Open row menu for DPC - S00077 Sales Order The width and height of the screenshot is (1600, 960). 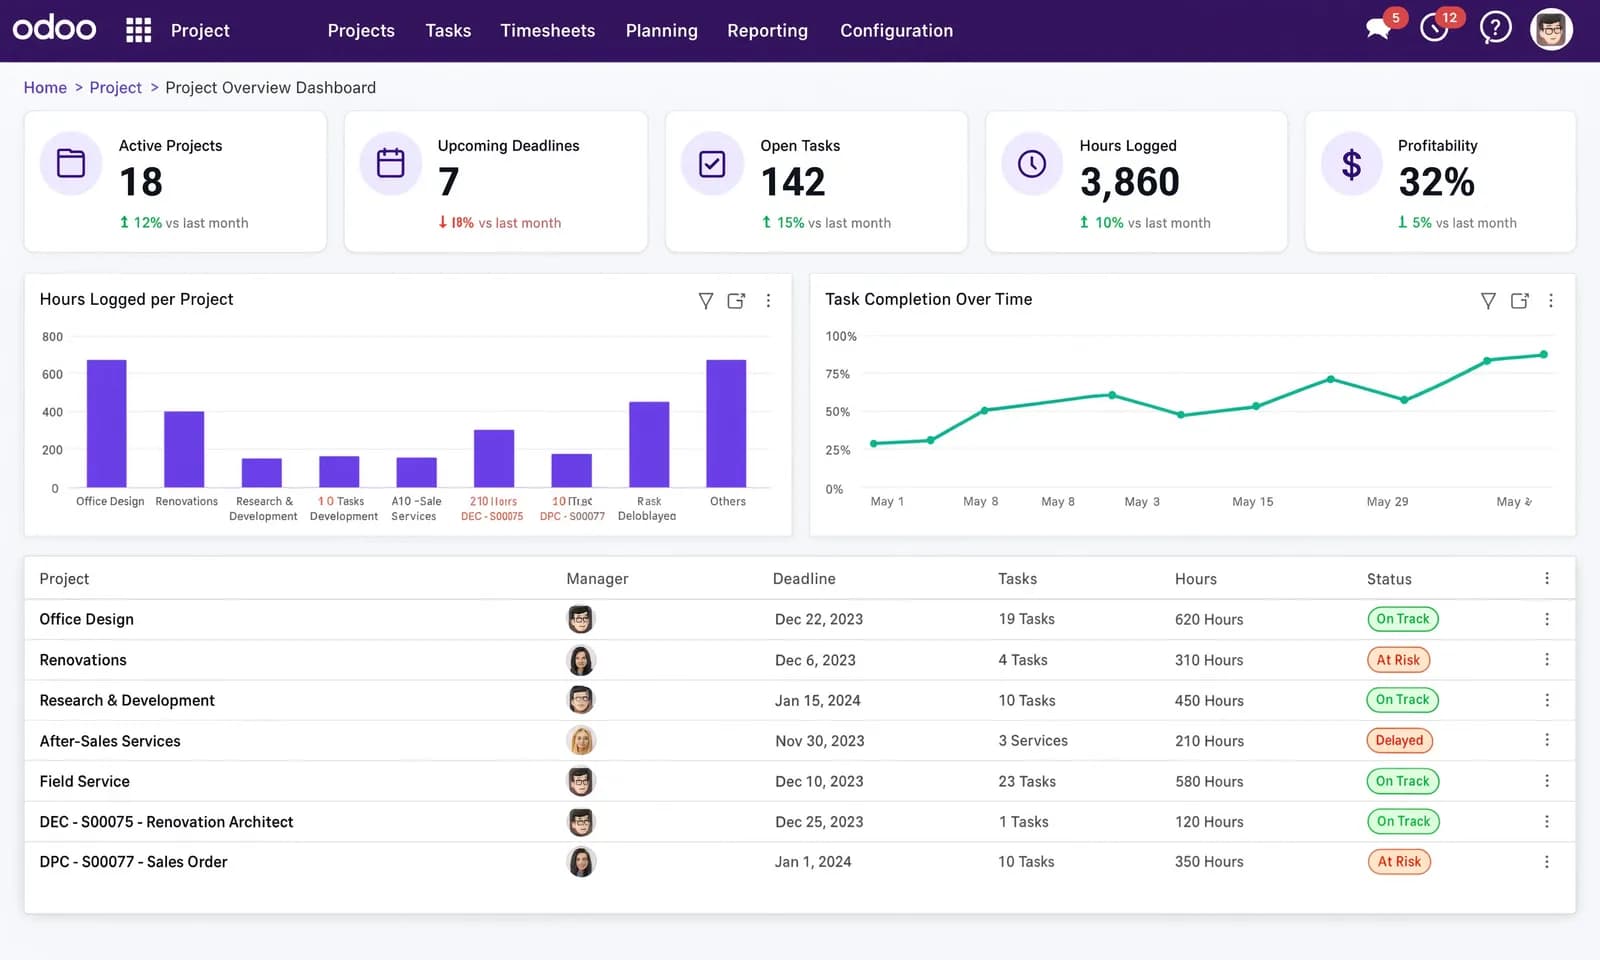coord(1547,861)
